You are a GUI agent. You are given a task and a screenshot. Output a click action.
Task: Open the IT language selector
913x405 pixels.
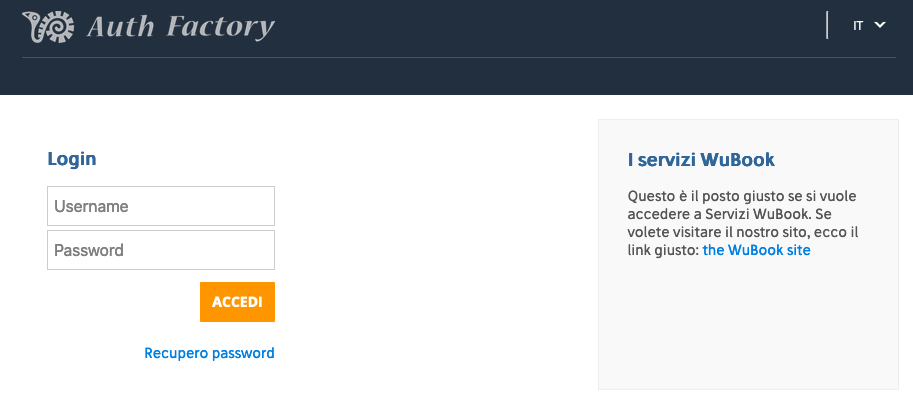[869, 26]
